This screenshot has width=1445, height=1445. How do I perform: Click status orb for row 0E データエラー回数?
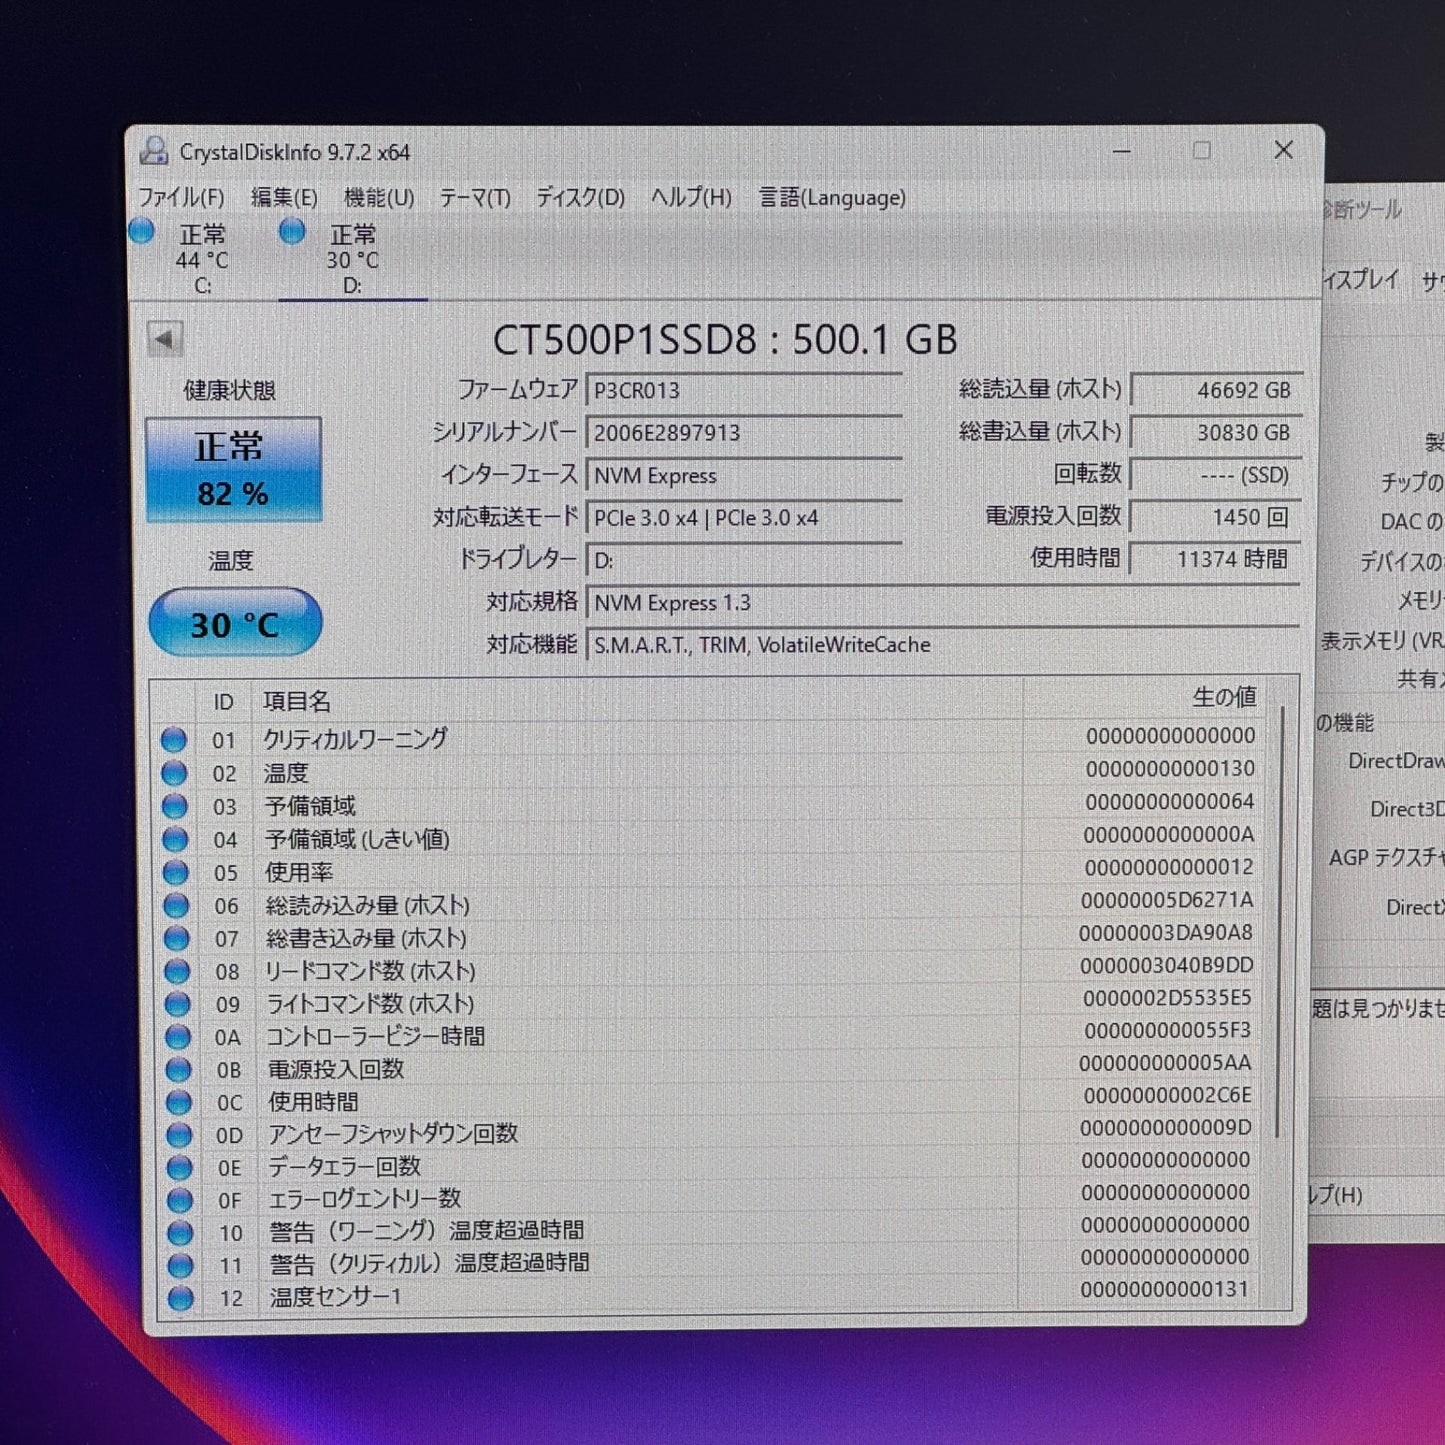point(179,1167)
